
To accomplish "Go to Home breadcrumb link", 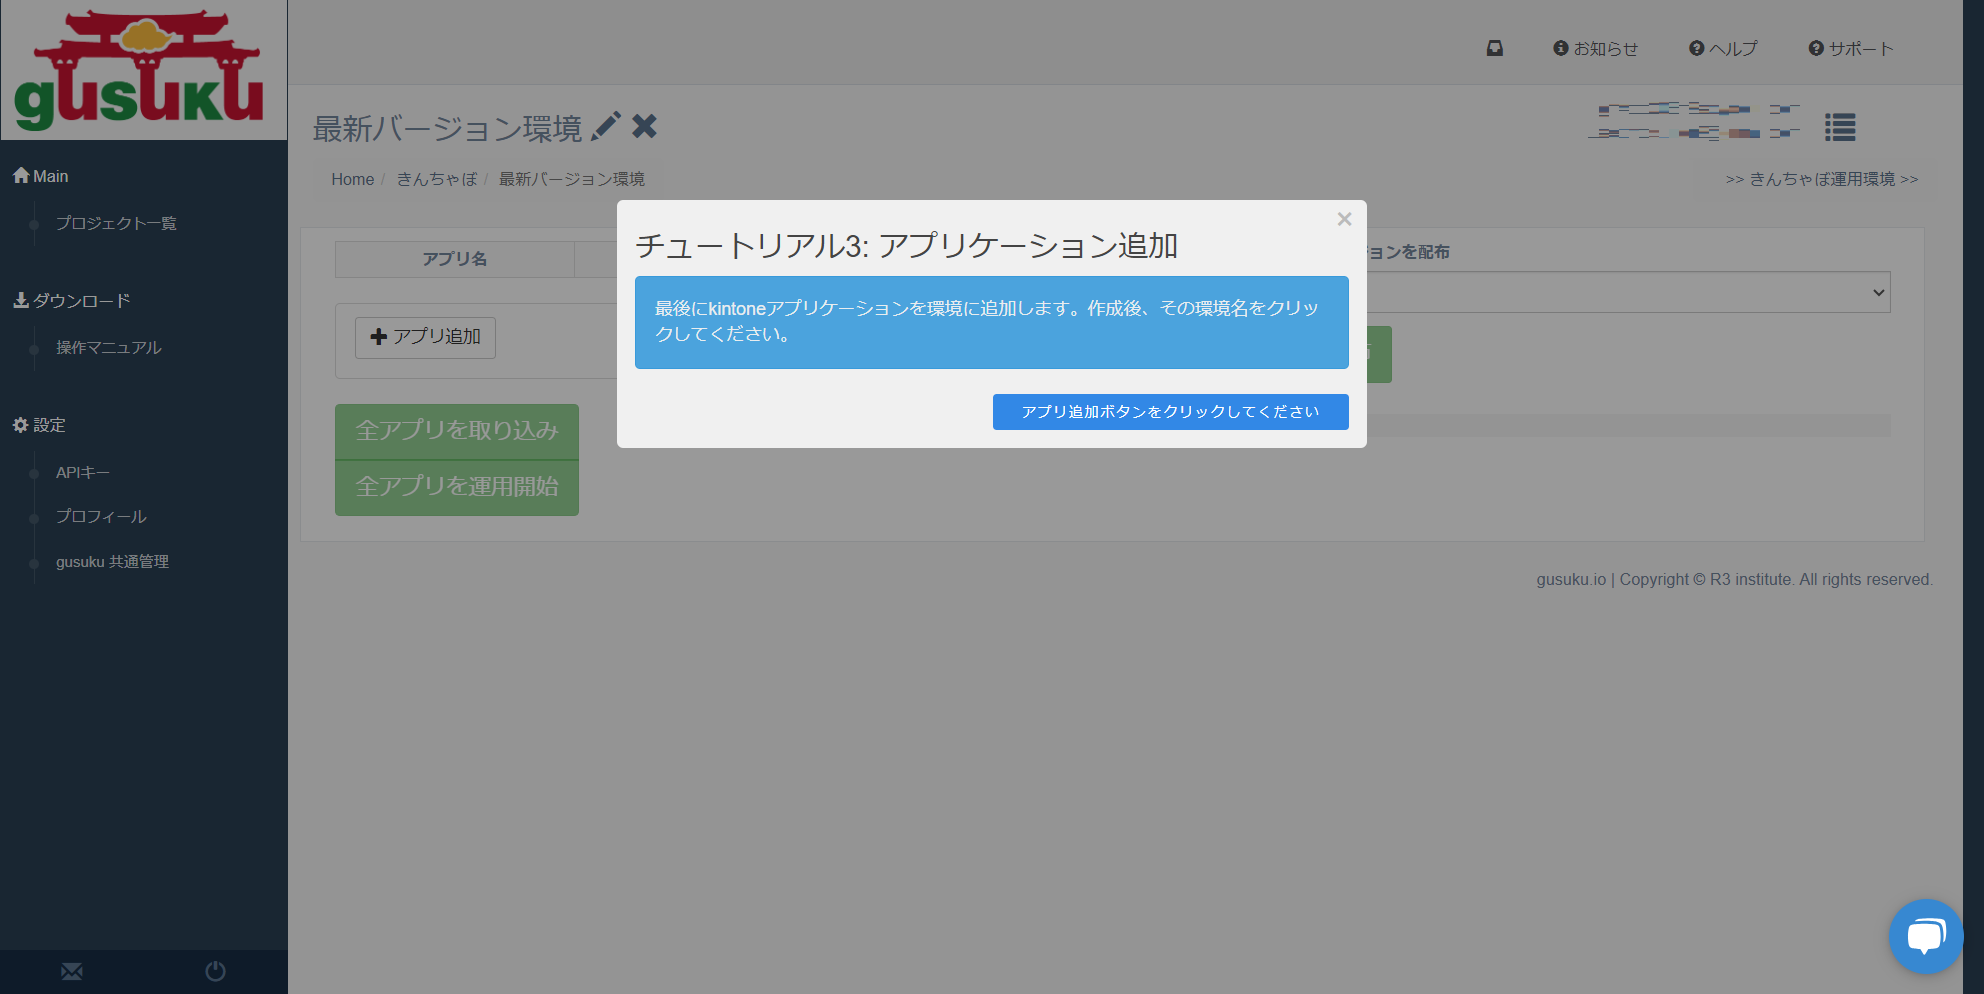I will [352, 179].
